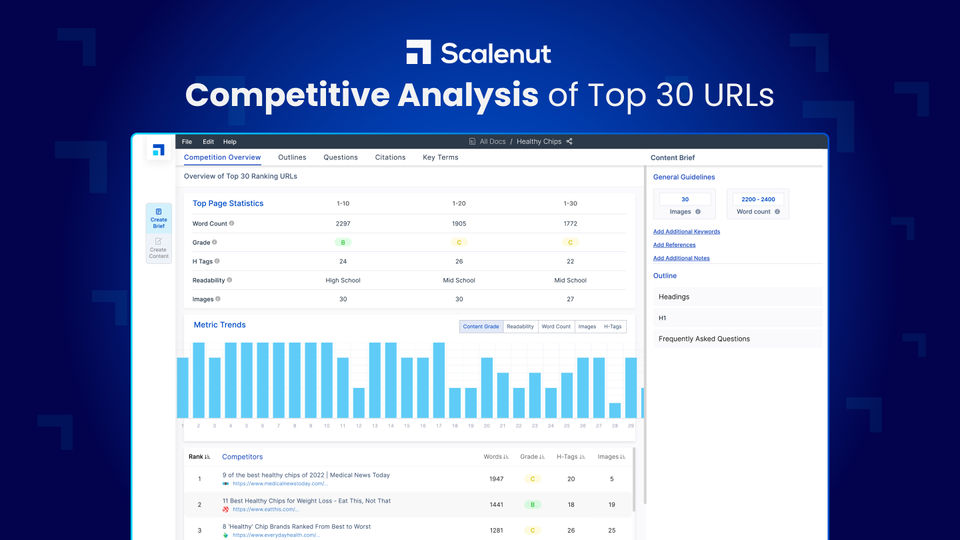Select the Readability metric trend

(520, 326)
